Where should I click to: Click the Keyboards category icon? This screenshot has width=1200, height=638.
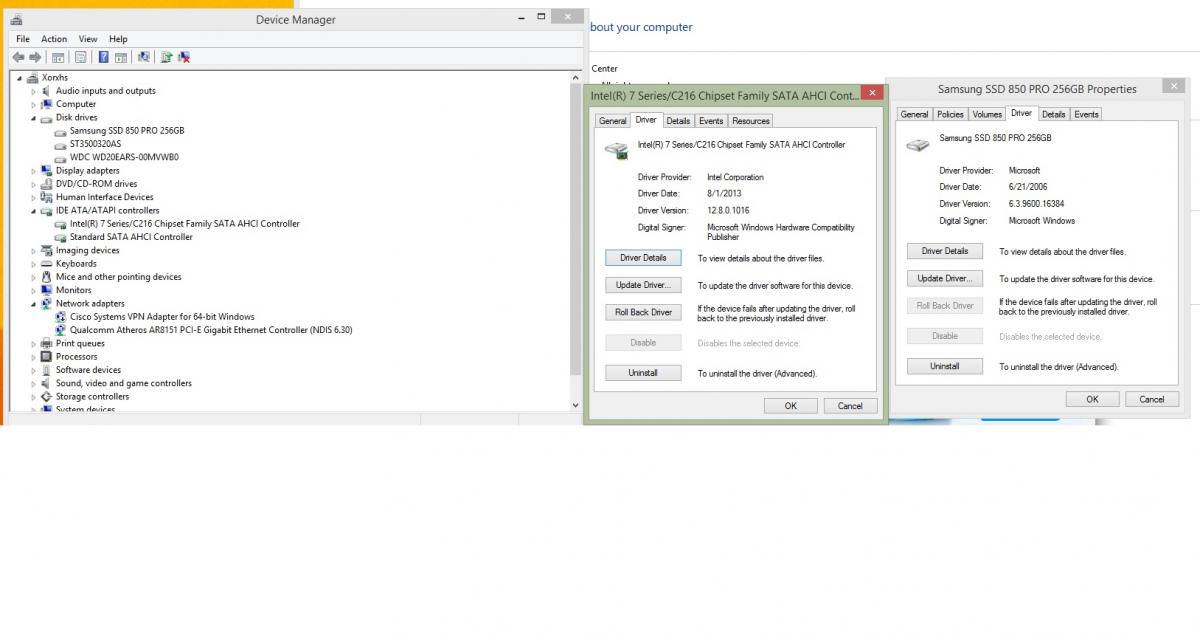pos(47,264)
